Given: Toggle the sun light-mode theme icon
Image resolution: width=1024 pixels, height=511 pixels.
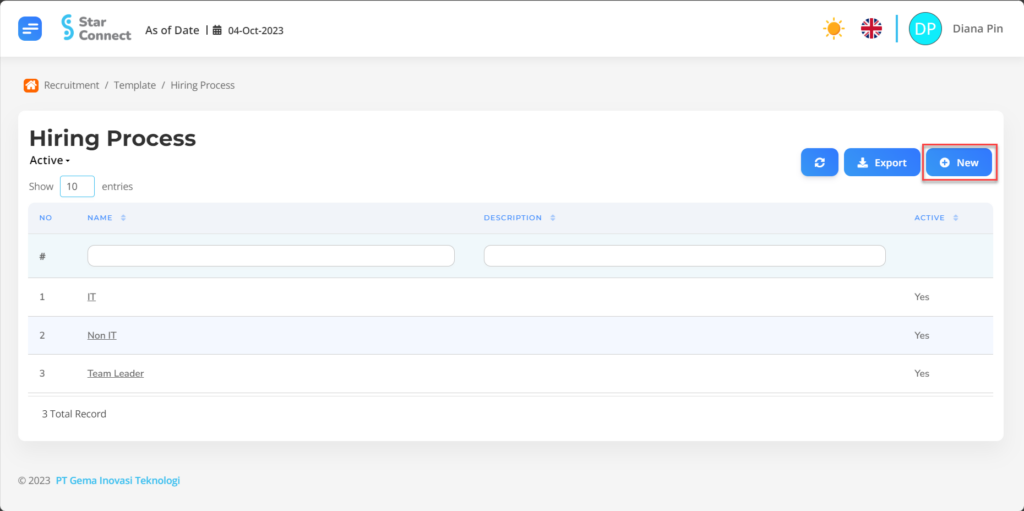Looking at the screenshot, I should point(833,29).
